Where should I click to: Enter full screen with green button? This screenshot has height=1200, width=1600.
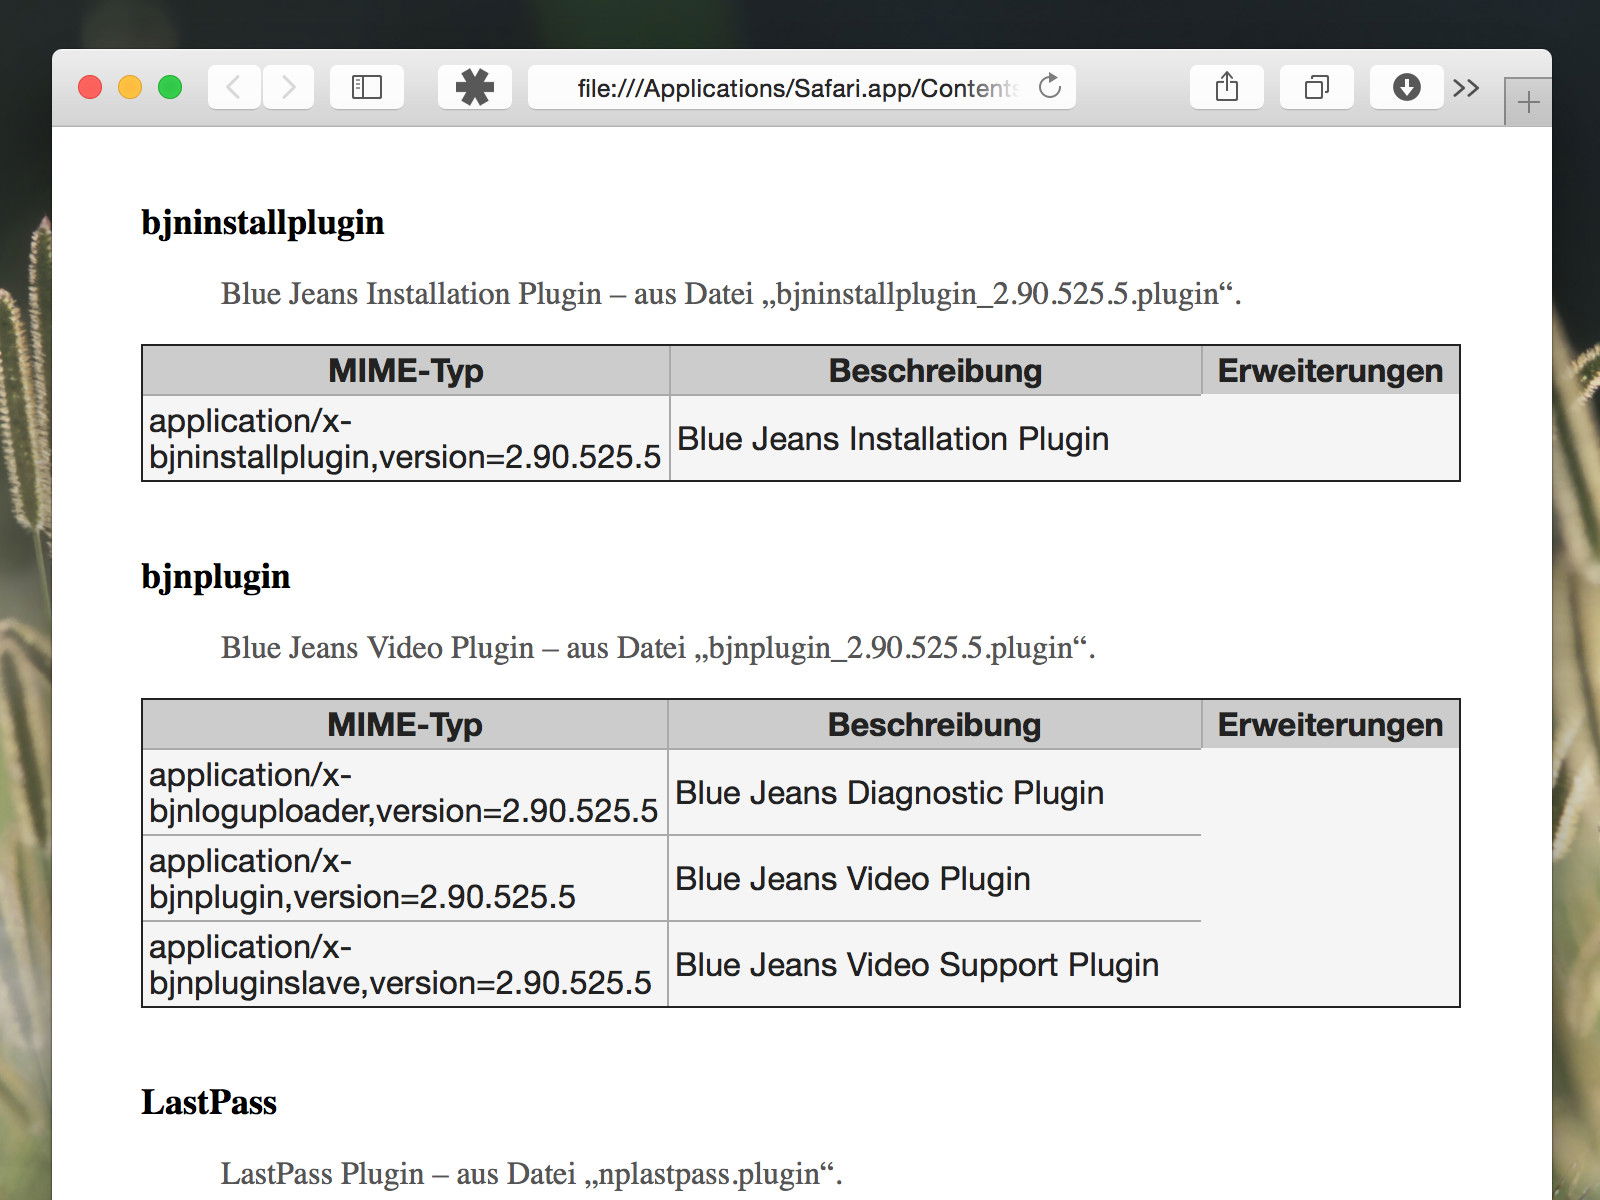click(170, 87)
